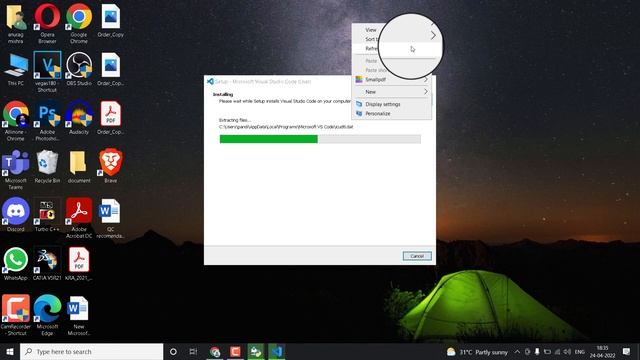The image size is (640, 360).
Task: Select the Turbo C++ shortcut
Action: coord(47,215)
